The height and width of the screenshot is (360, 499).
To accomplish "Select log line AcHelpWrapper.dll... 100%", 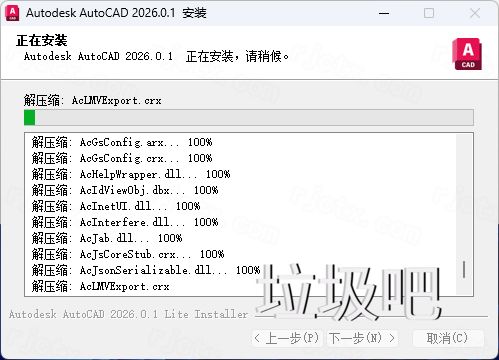I will click(x=131, y=174).
